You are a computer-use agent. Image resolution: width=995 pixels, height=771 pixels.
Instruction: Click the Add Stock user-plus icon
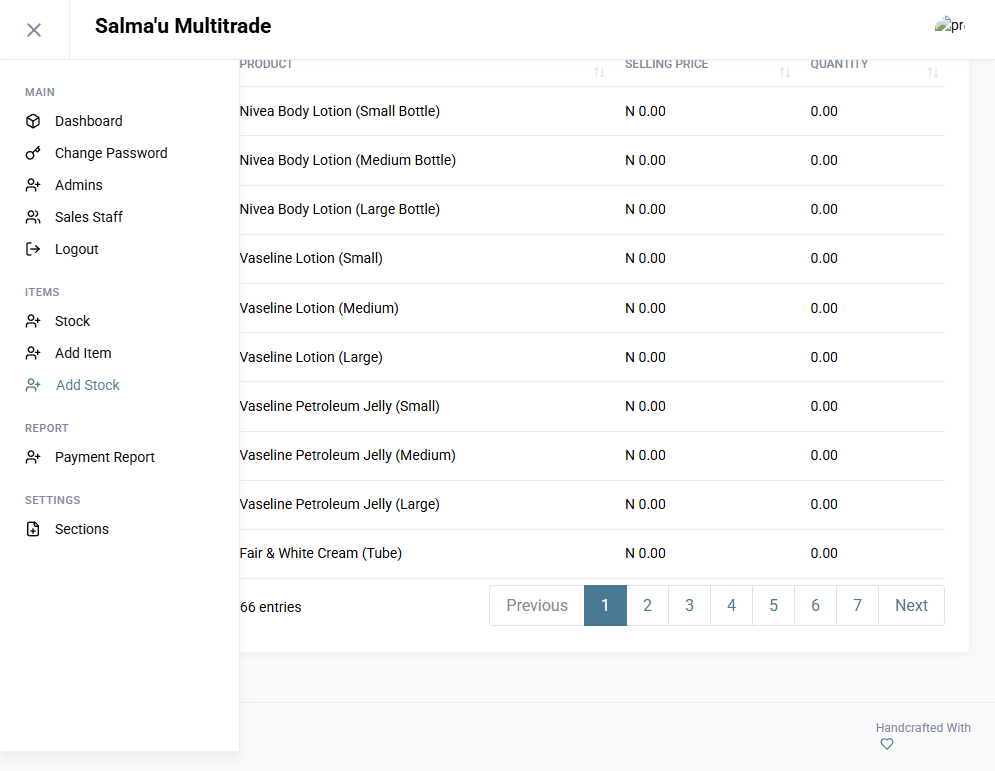coord(33,385)
